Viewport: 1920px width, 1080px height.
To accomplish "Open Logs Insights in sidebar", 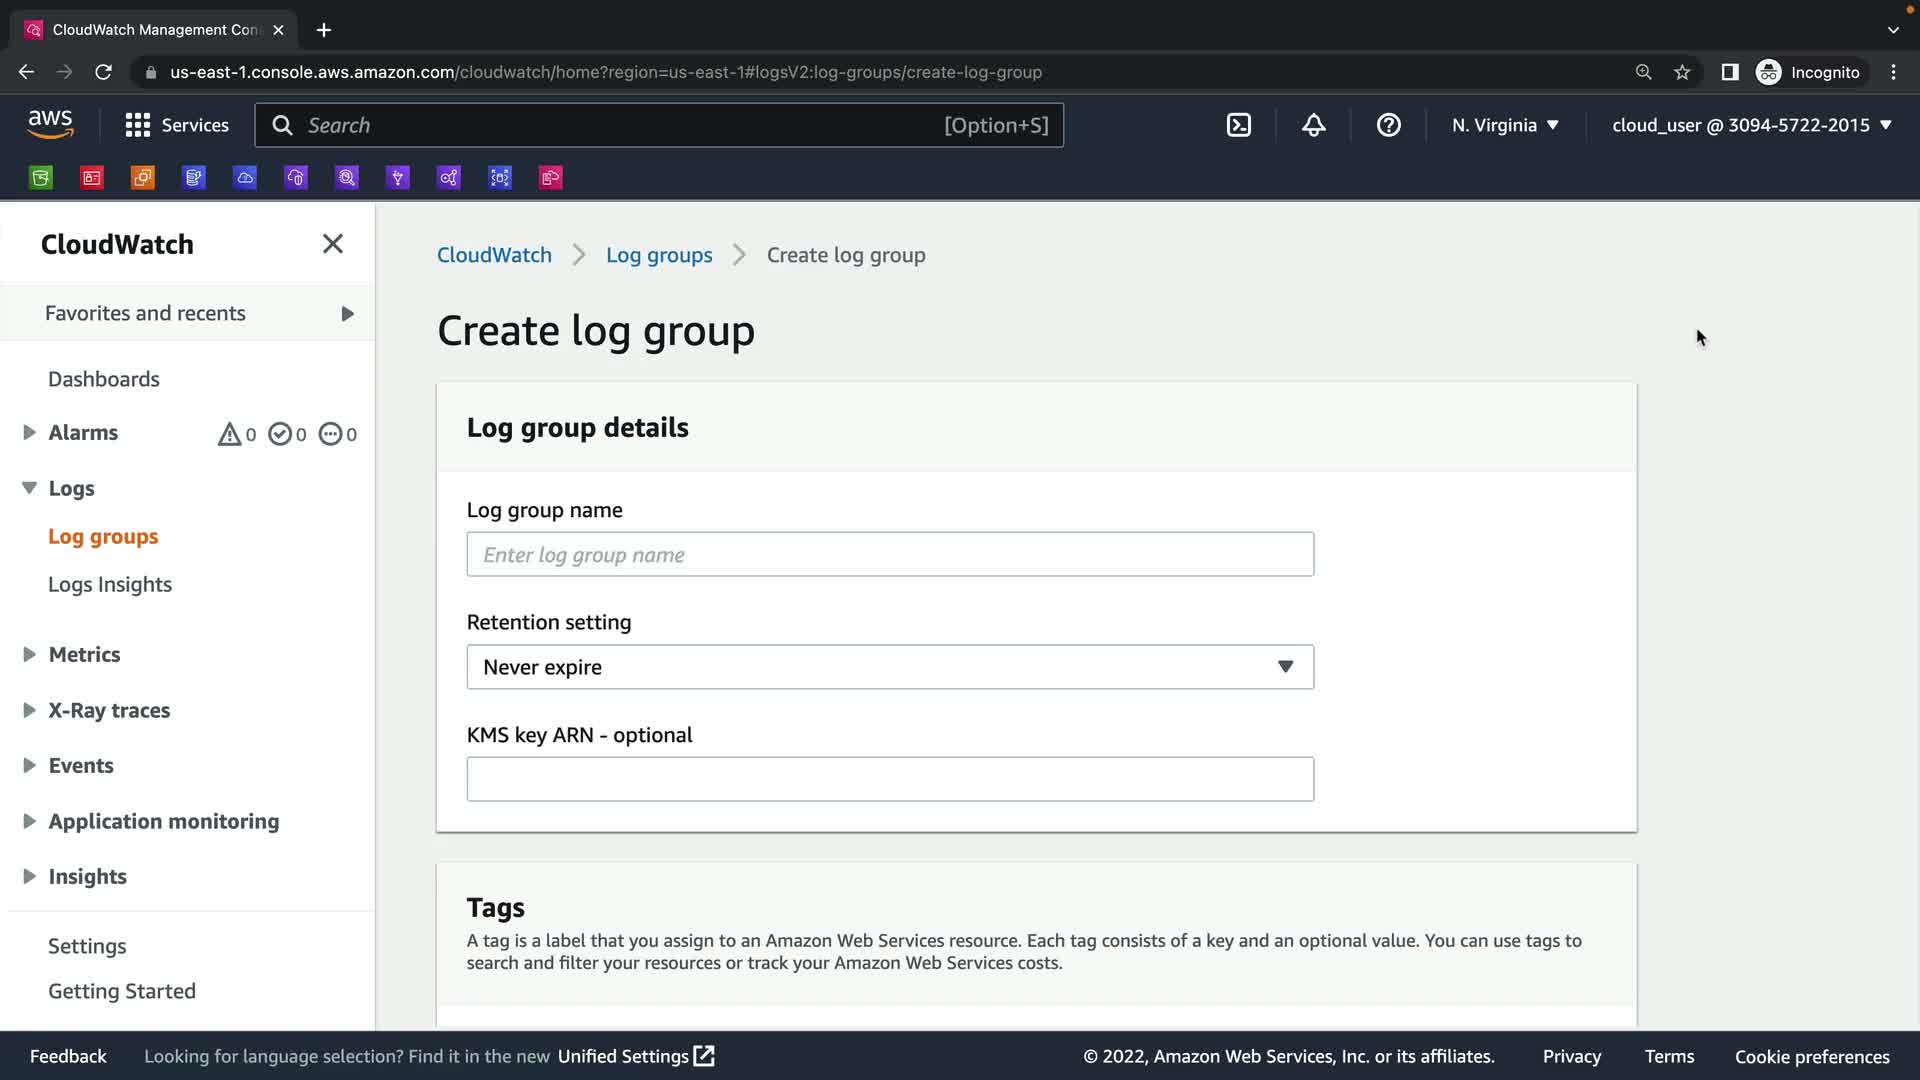I will coord(110,584).
